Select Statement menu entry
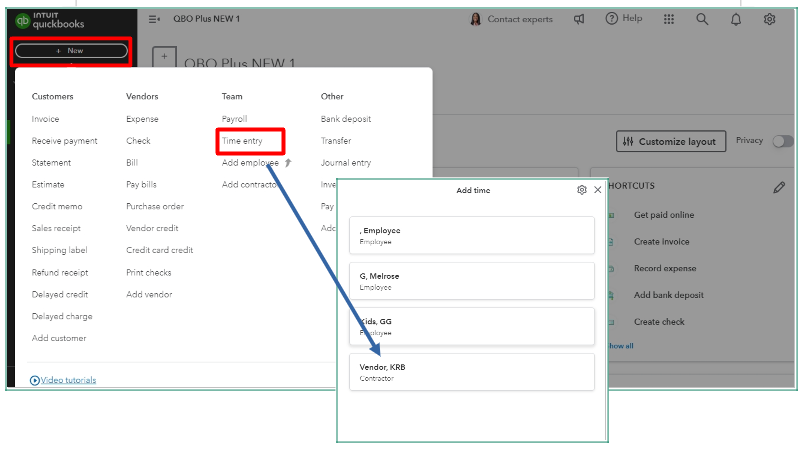Viewport: 802px width, 452px height. (51, 163)
